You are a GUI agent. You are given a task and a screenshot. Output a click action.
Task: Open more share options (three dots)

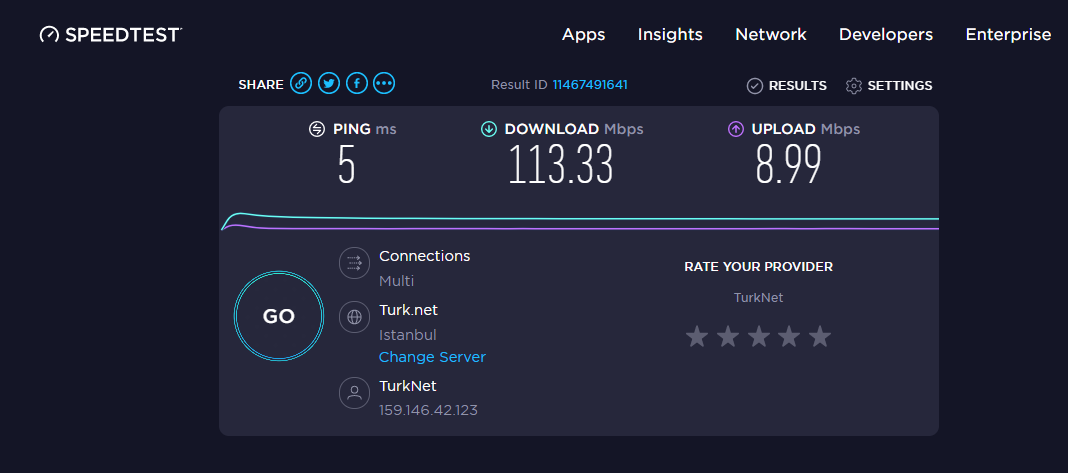click(x=384, y=84)
